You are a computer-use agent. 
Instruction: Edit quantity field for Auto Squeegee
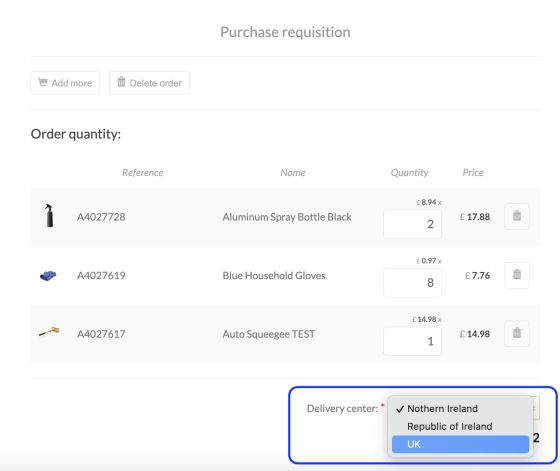[412, 341]
